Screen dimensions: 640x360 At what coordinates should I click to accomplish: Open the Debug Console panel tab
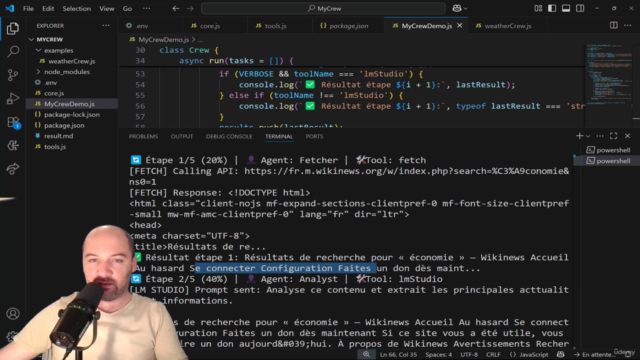click(x=229, y=136)
